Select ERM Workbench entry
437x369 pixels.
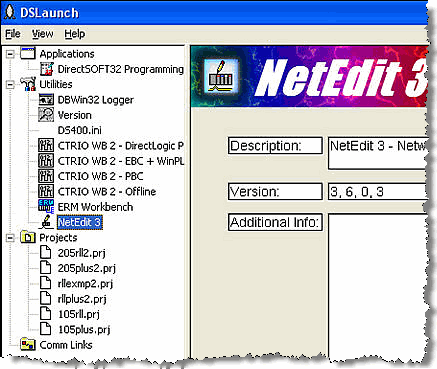click(95, 207)
